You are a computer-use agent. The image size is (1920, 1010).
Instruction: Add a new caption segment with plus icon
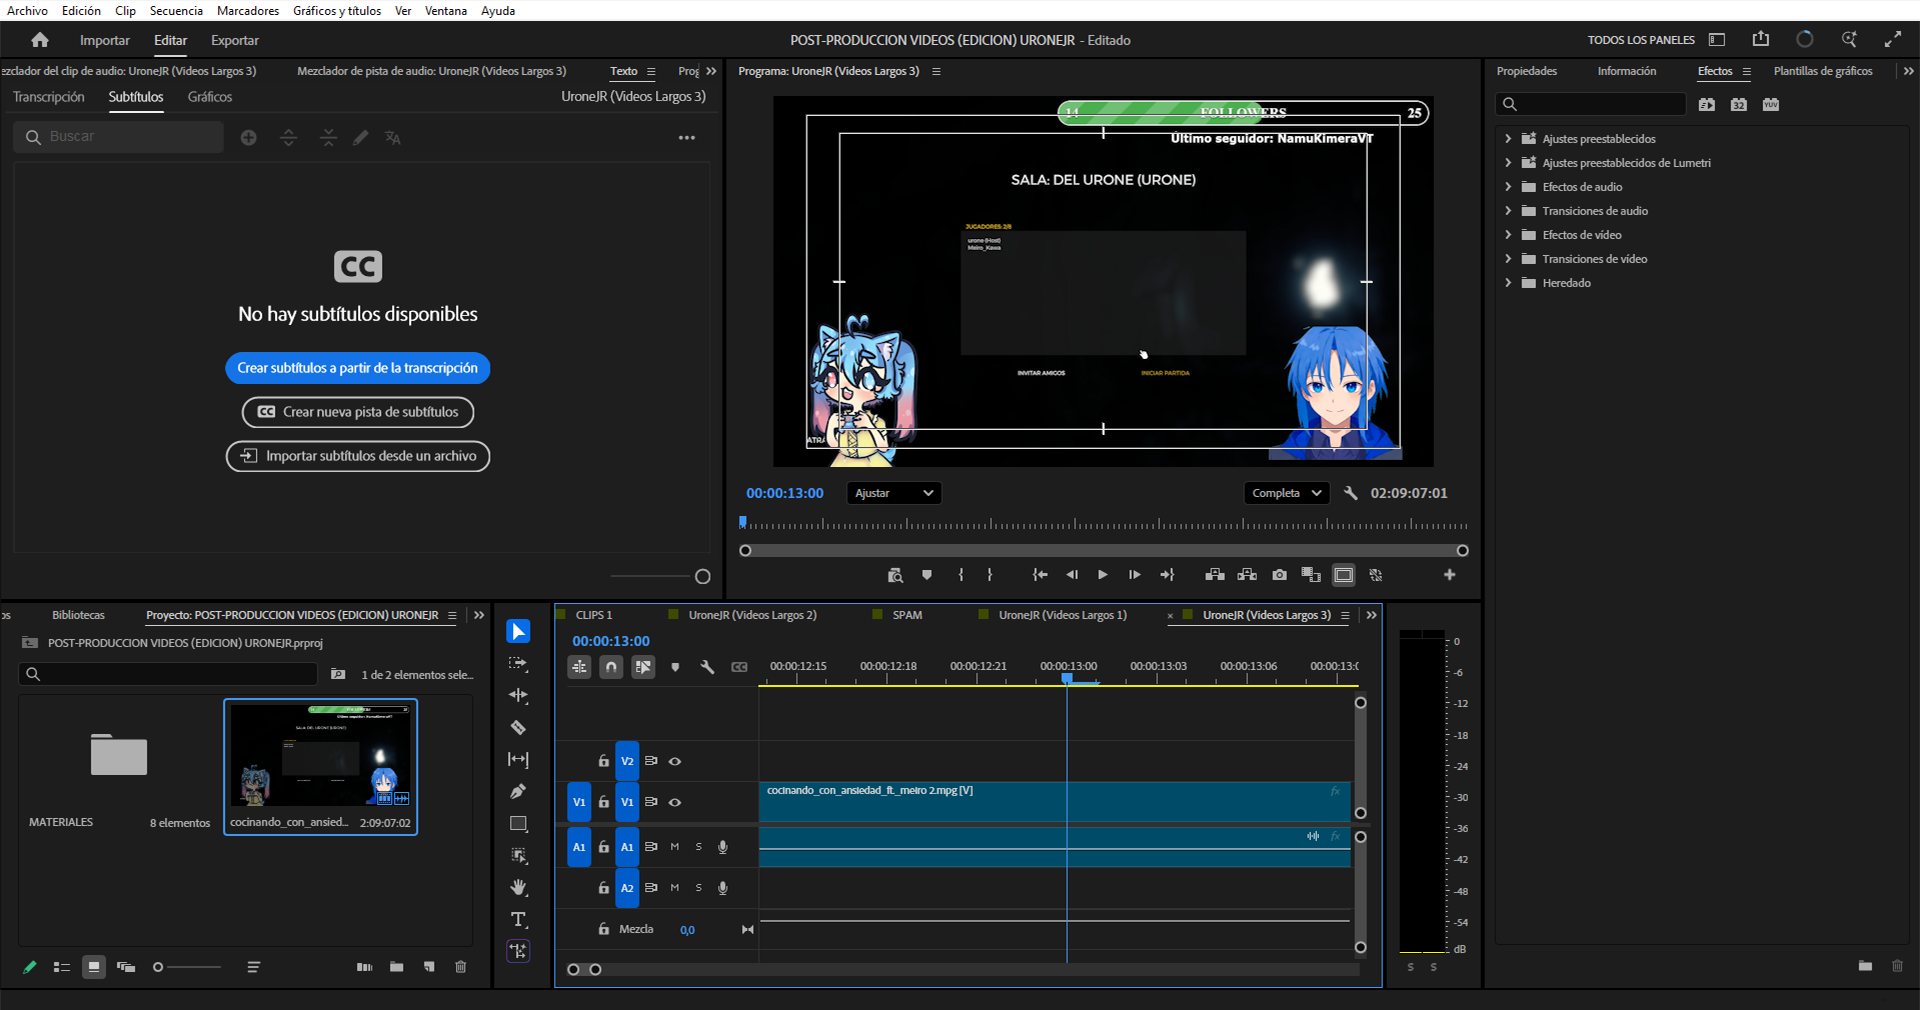point(249,138)
